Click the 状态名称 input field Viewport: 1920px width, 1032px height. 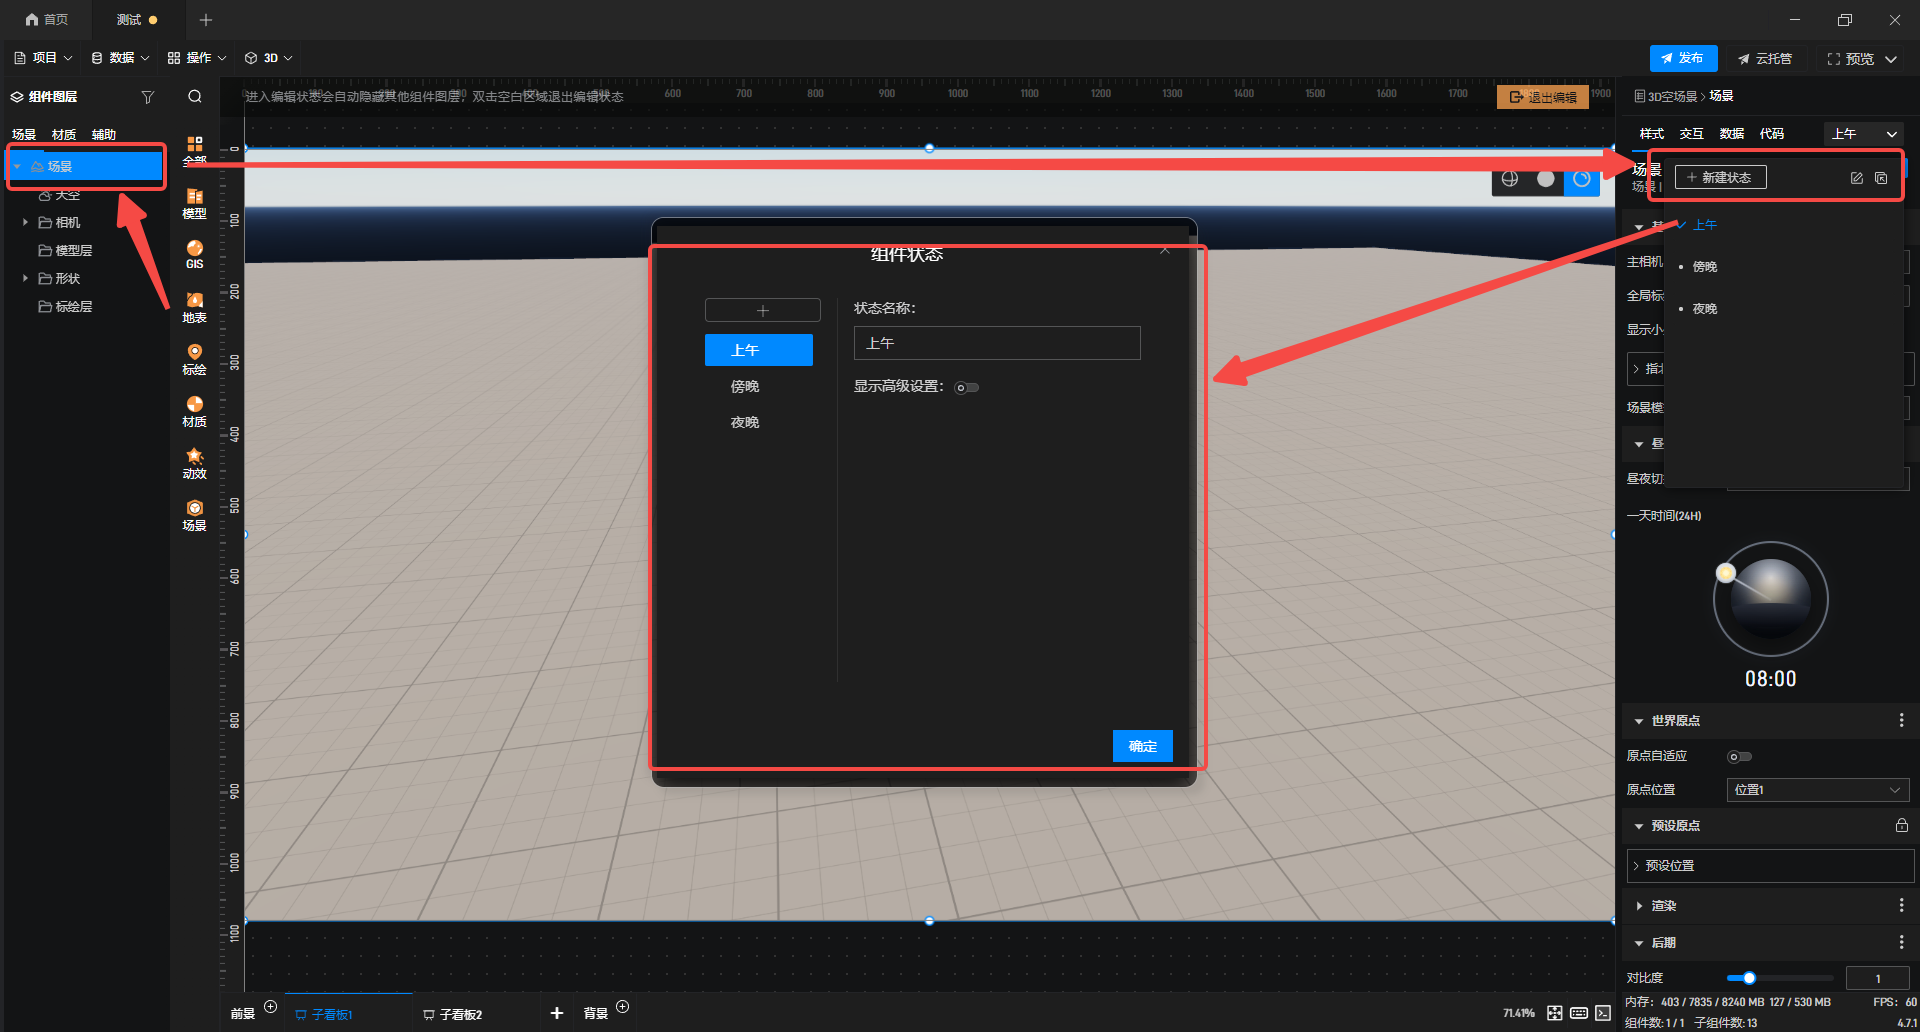[x=996, y=343]
